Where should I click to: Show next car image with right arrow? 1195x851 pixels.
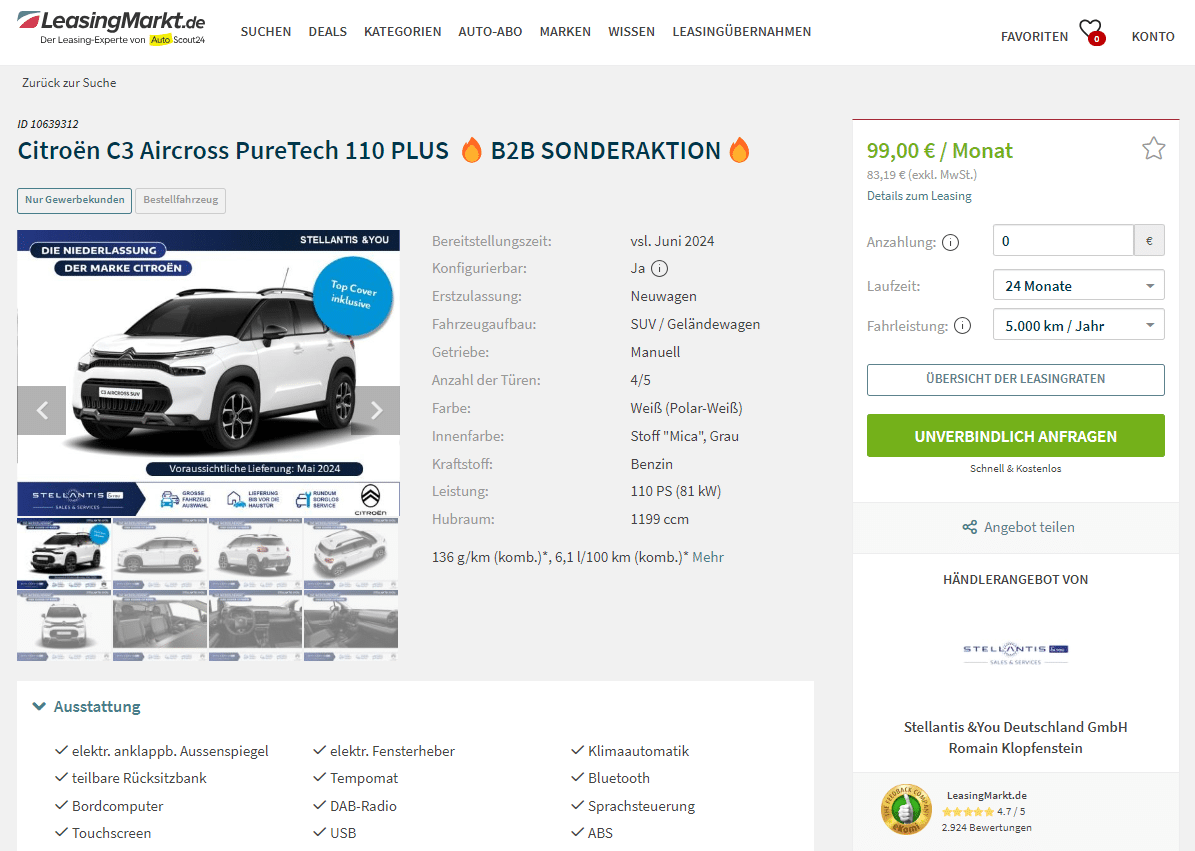point(376,411)
